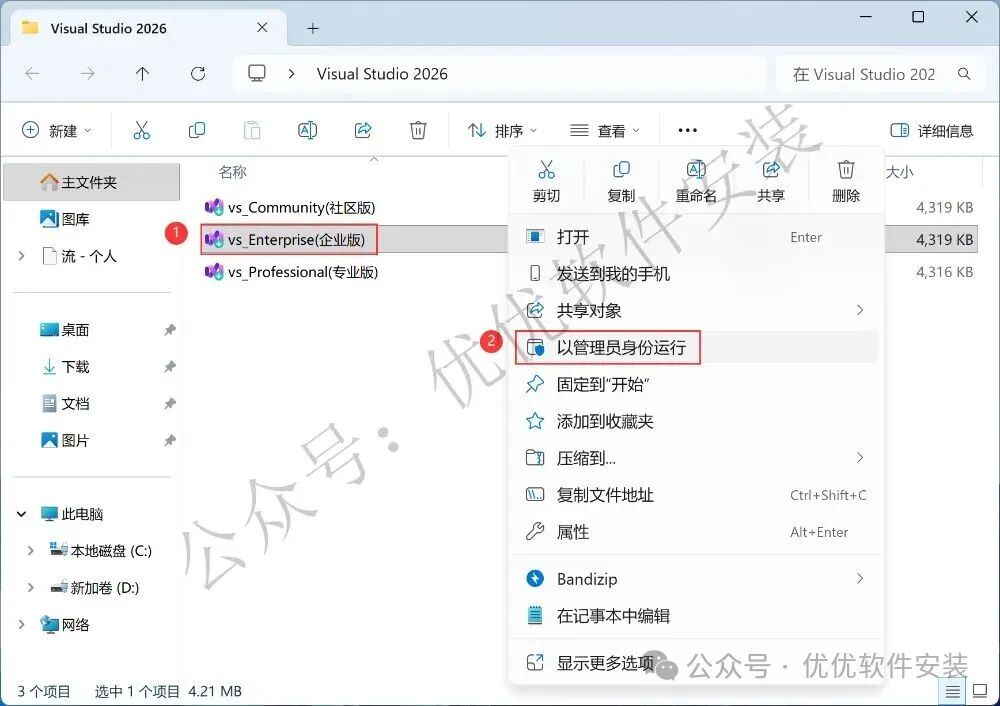Close the Visual Studio 2026 tab
1000x706 pixels.
click(262, 27)
